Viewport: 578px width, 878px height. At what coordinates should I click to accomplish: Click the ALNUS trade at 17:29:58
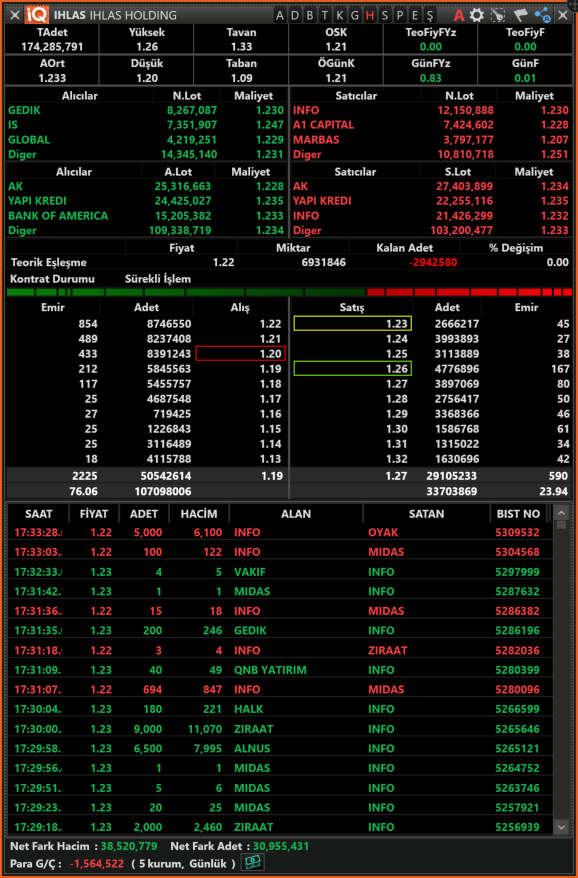[x=280, y=749]
